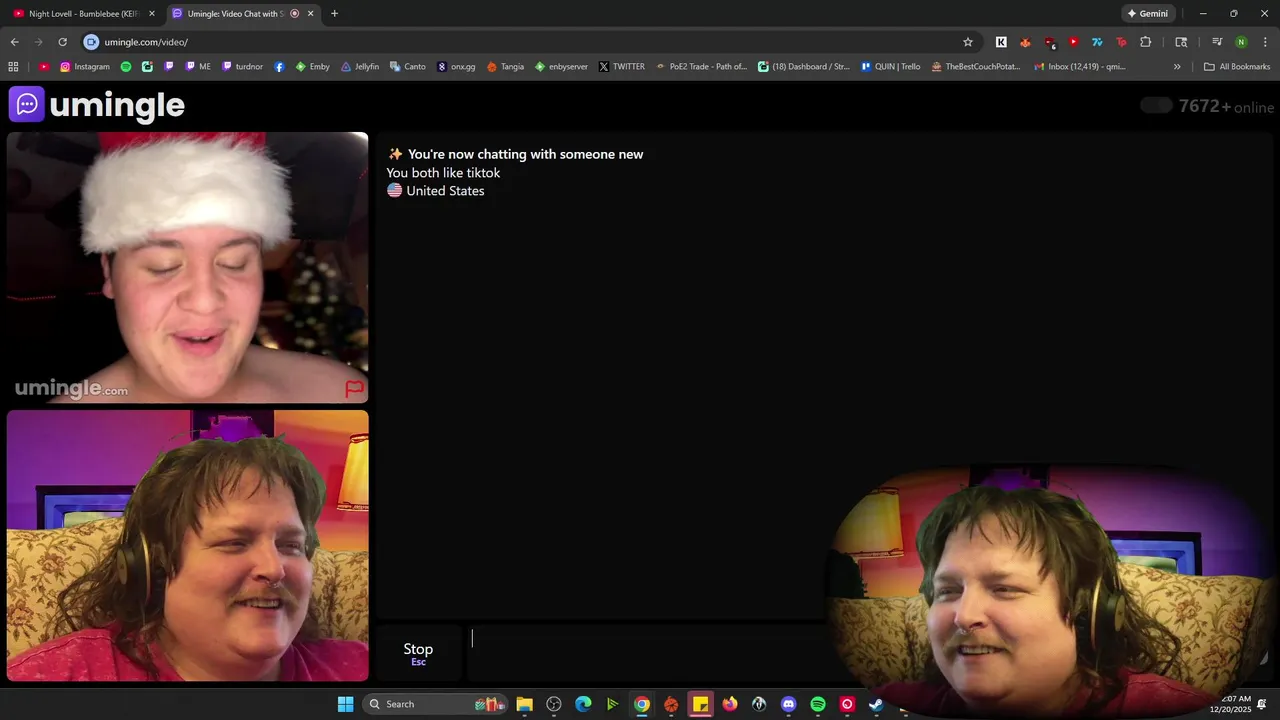Open TheBestCouchPotat... bookmark

tap(975, 67)
